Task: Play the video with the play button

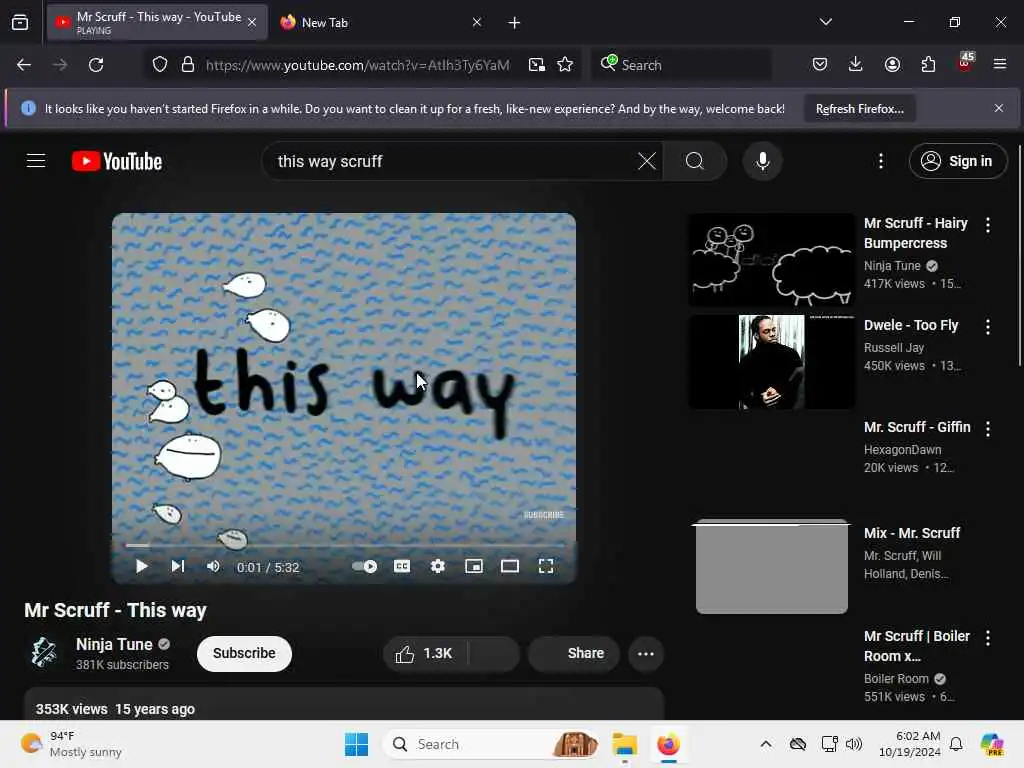Action: (141, 566)
